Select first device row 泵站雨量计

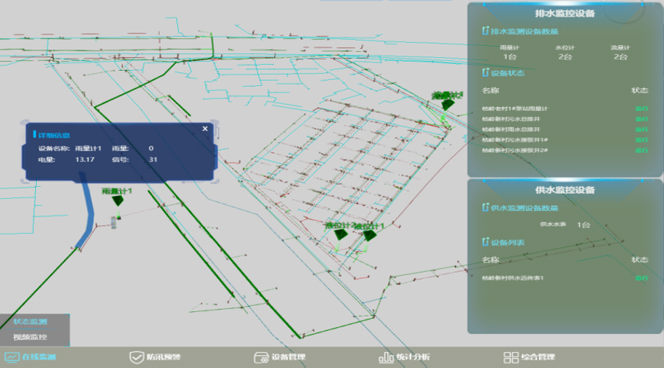pos(565,109)
